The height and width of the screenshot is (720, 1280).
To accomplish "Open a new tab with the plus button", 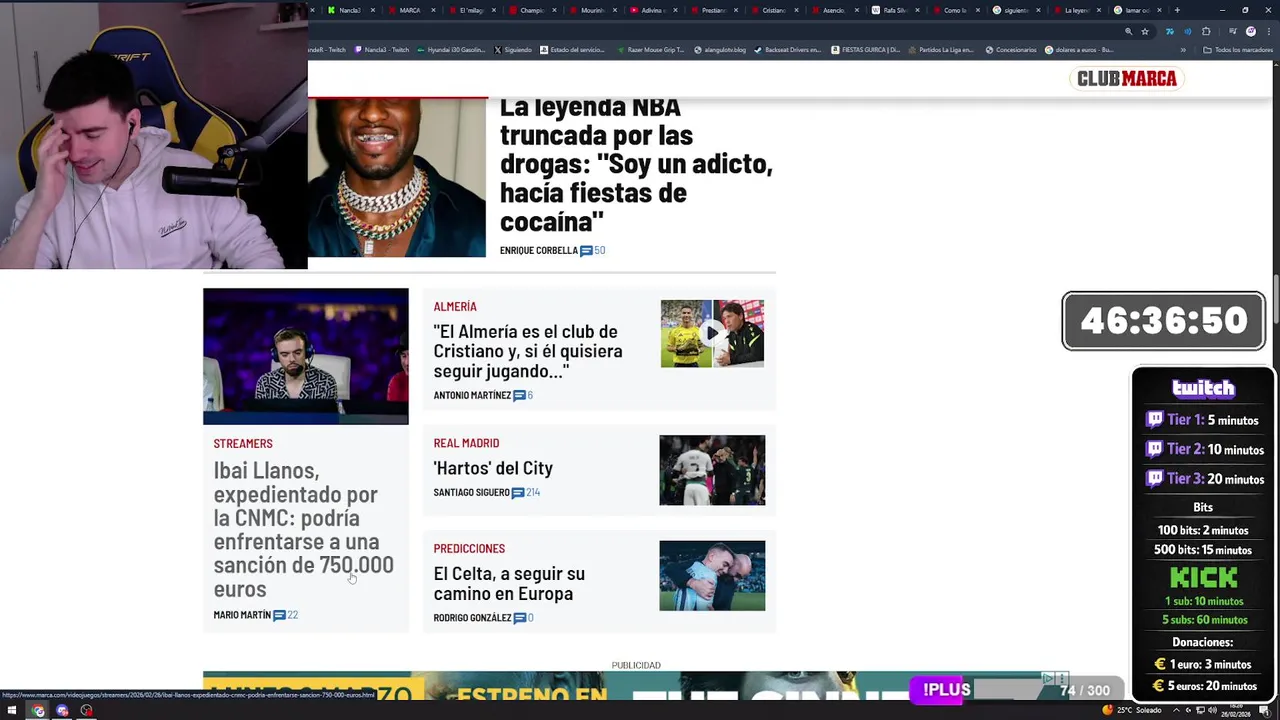I will click(1177, 10).
